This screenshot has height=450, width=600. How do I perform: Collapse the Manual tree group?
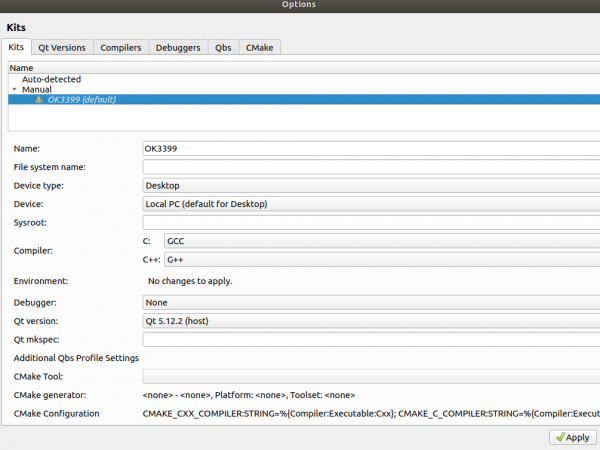tap(13, 90)
